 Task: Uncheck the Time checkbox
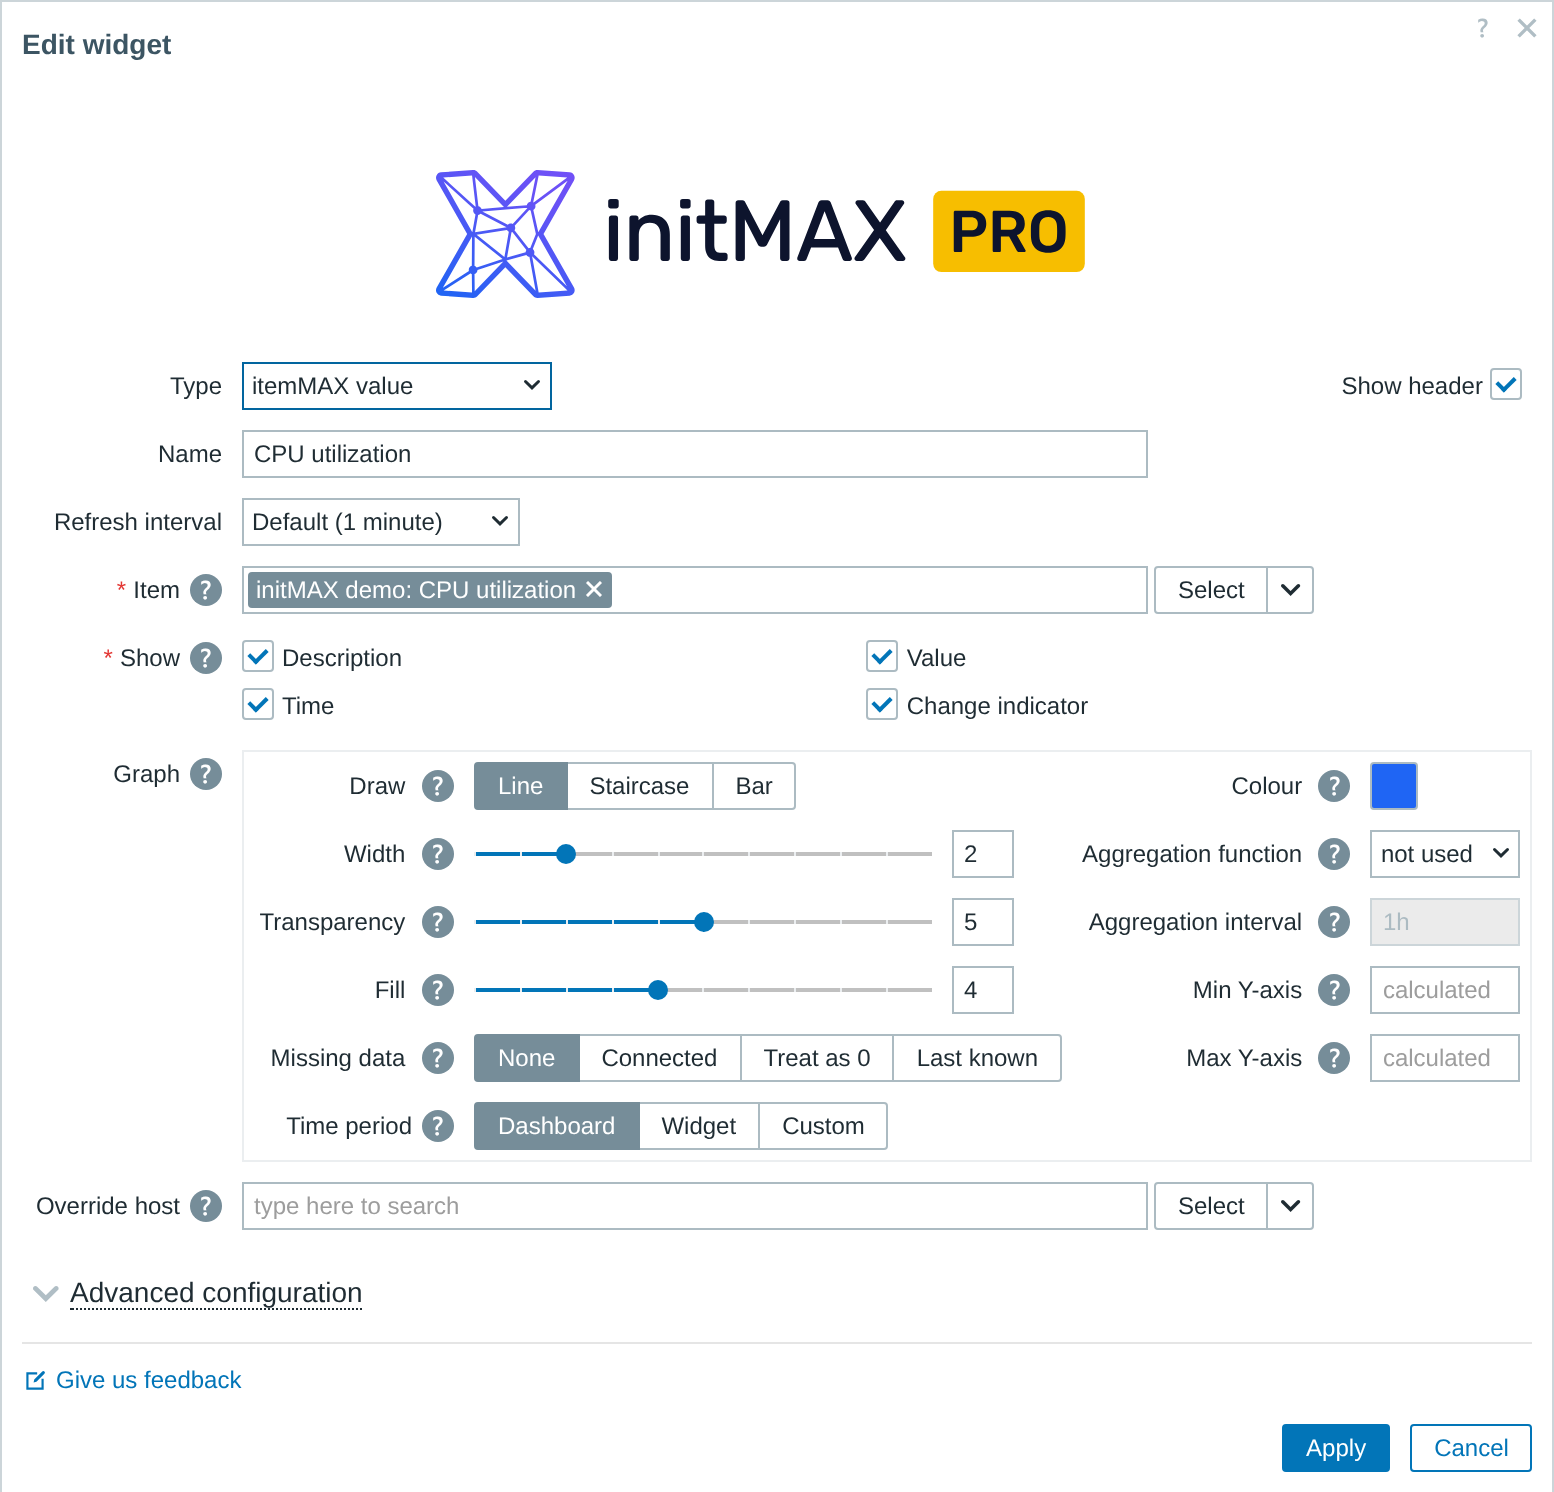[258, 705]
